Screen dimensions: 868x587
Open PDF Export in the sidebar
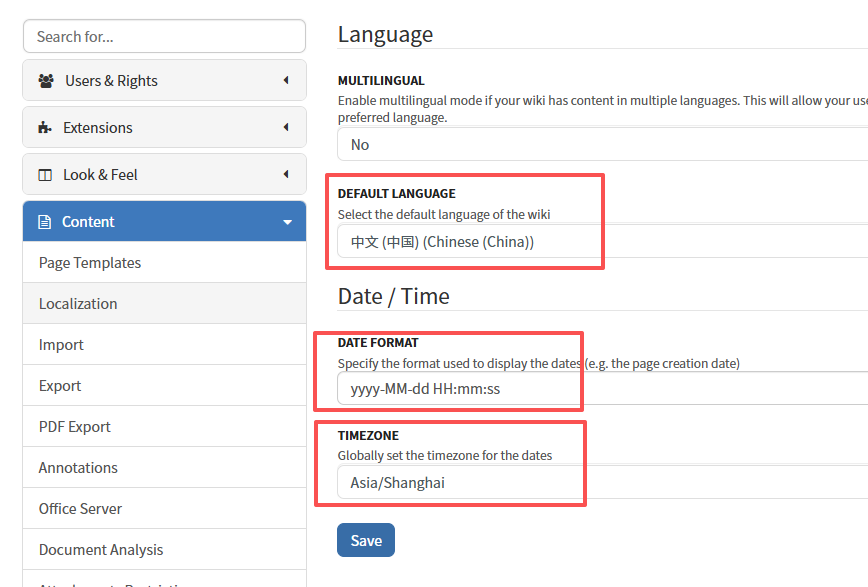(x=164, y=426)
